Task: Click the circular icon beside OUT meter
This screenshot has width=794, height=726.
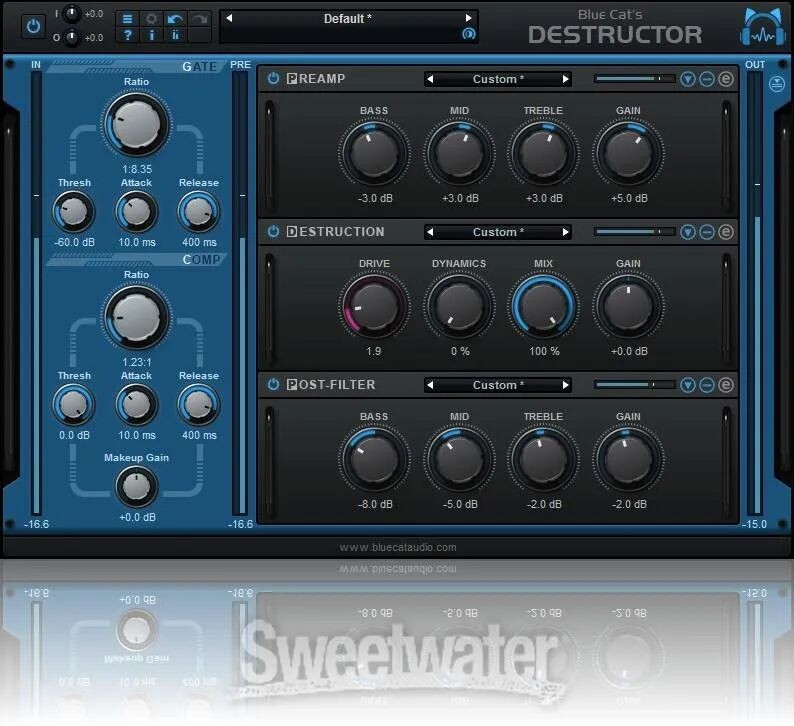Action: tap(776, 84)
